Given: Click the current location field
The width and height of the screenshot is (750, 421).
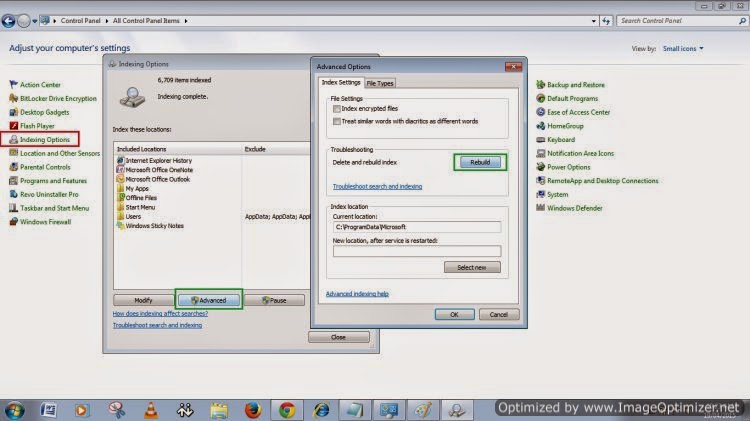Looking at the screenshot, I should pos(417,227).
